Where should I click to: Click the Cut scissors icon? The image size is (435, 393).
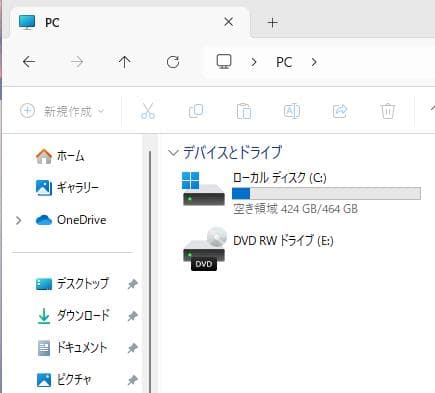pyautogui.click(x=148, y=111)
